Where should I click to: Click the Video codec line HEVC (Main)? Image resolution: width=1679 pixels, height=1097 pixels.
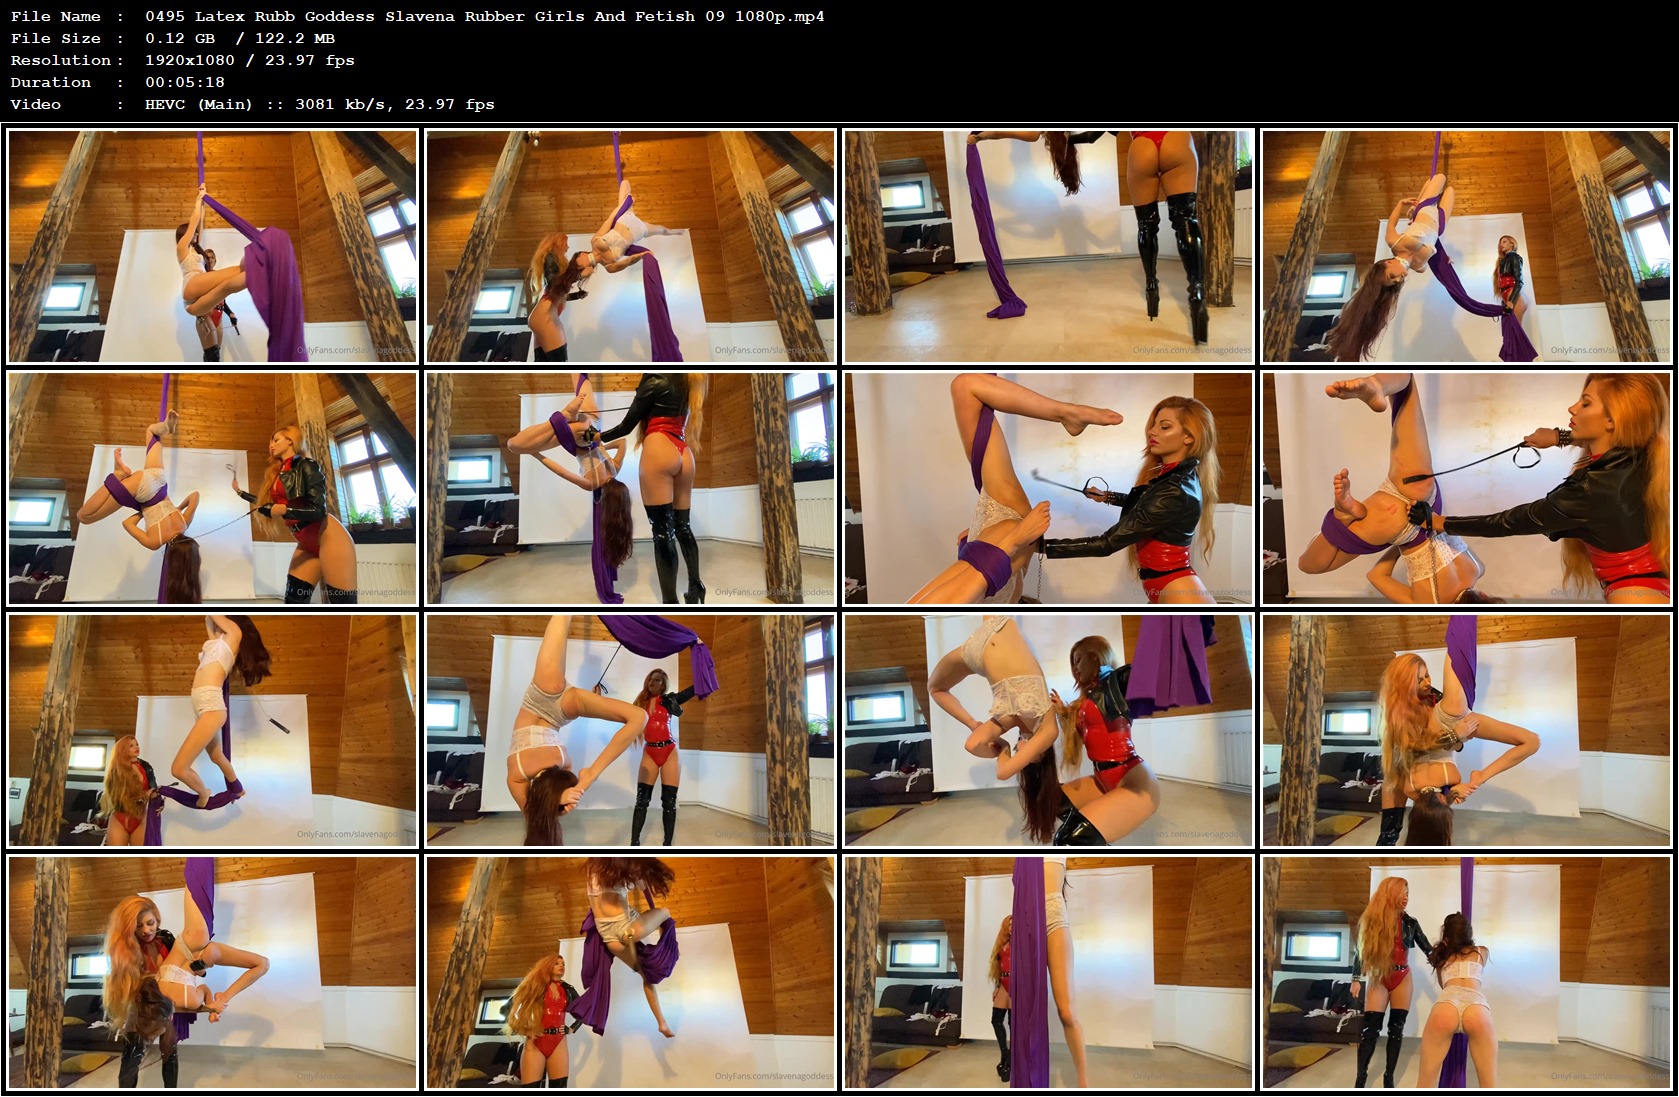coord(198,104)
